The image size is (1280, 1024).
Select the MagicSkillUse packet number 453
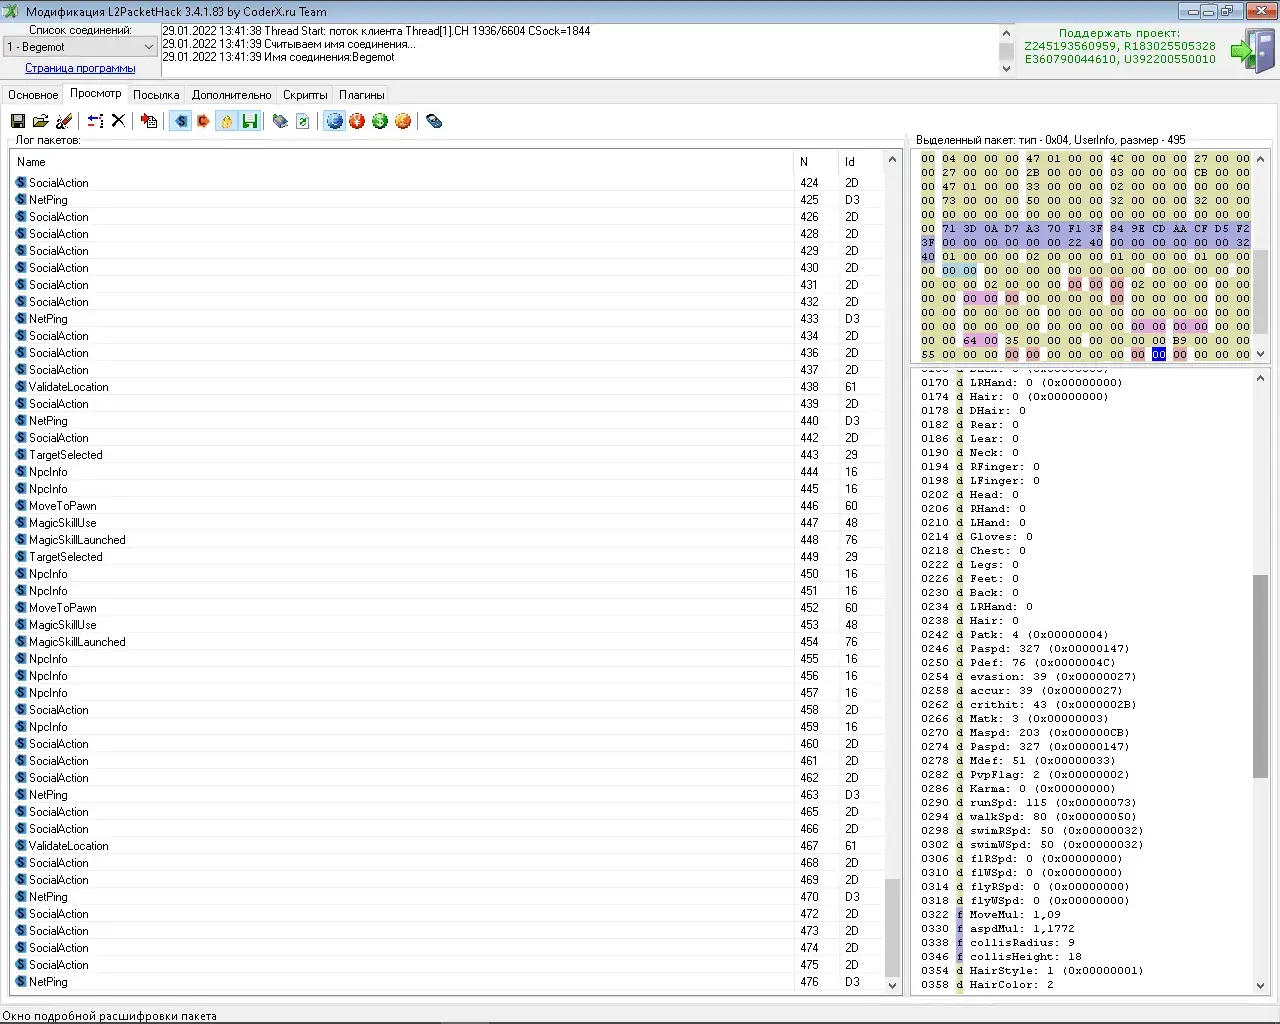(448, 625)
